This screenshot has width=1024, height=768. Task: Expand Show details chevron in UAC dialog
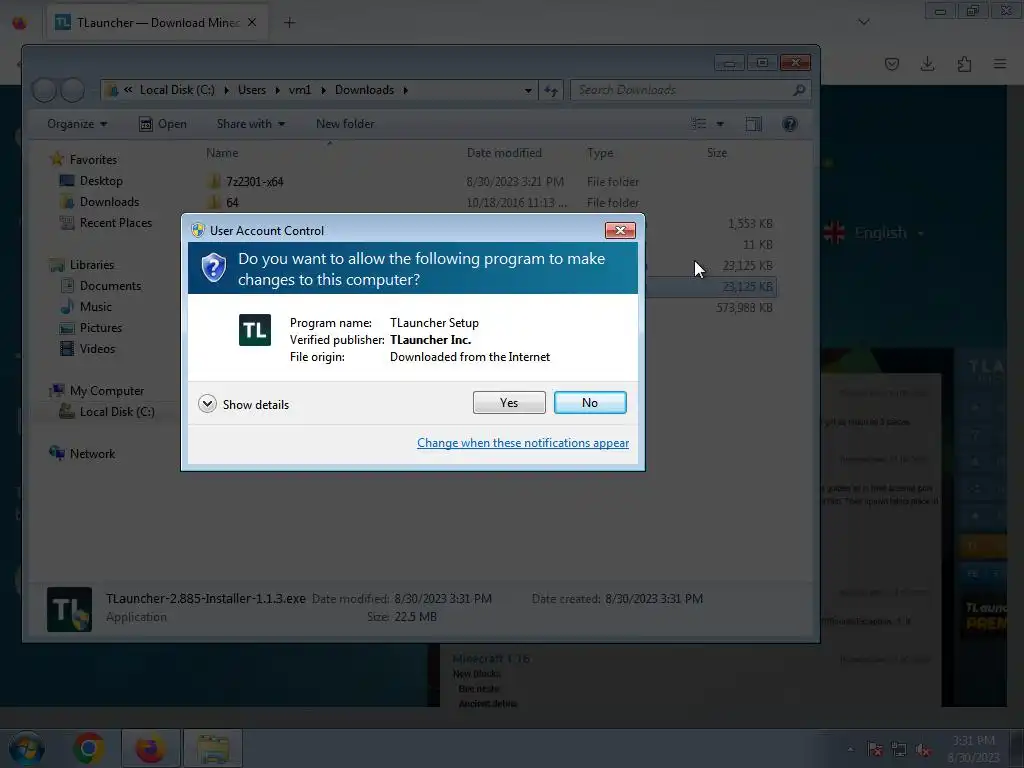point(207,404)
